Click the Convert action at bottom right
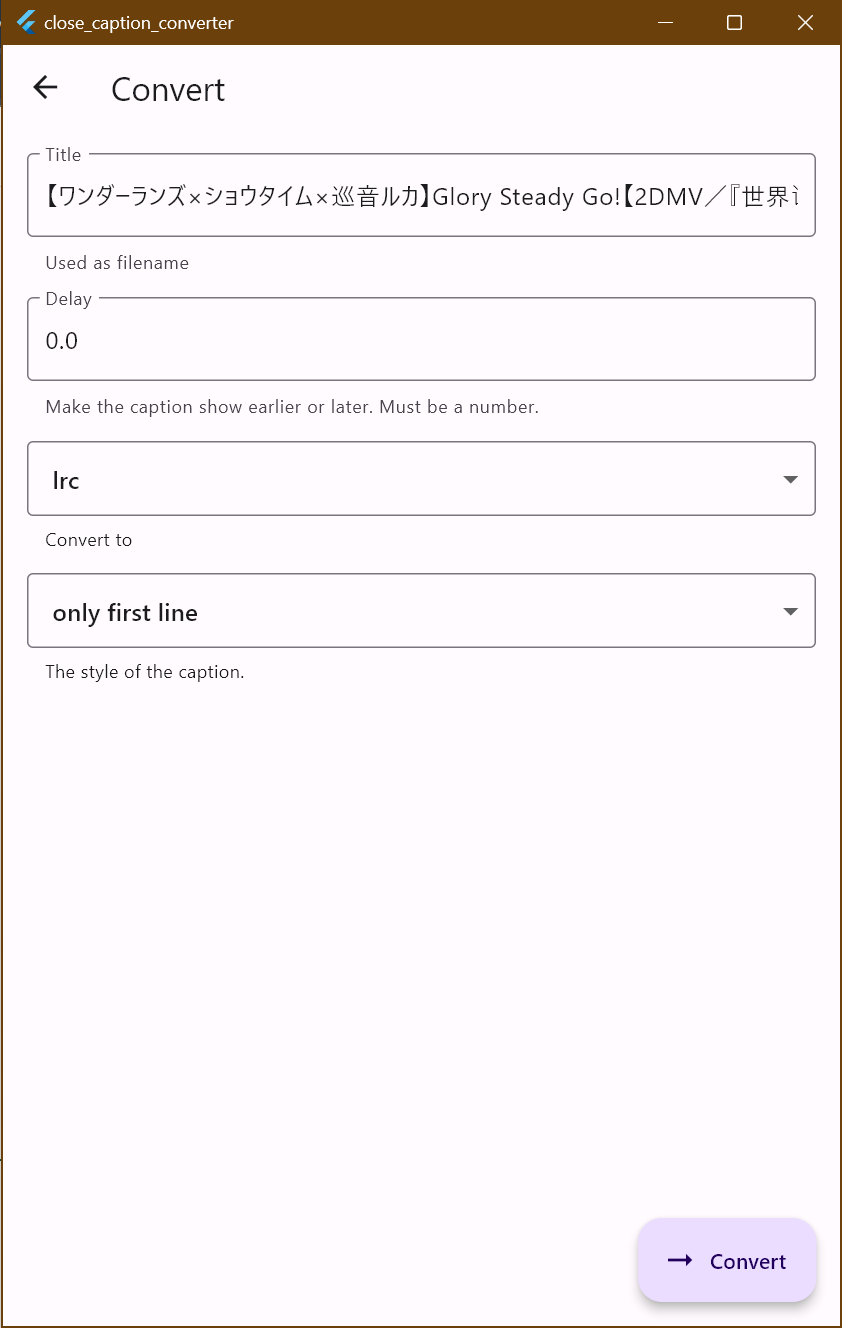Viewport: 842px width, 1328px height. click(x=727, y=1261)
